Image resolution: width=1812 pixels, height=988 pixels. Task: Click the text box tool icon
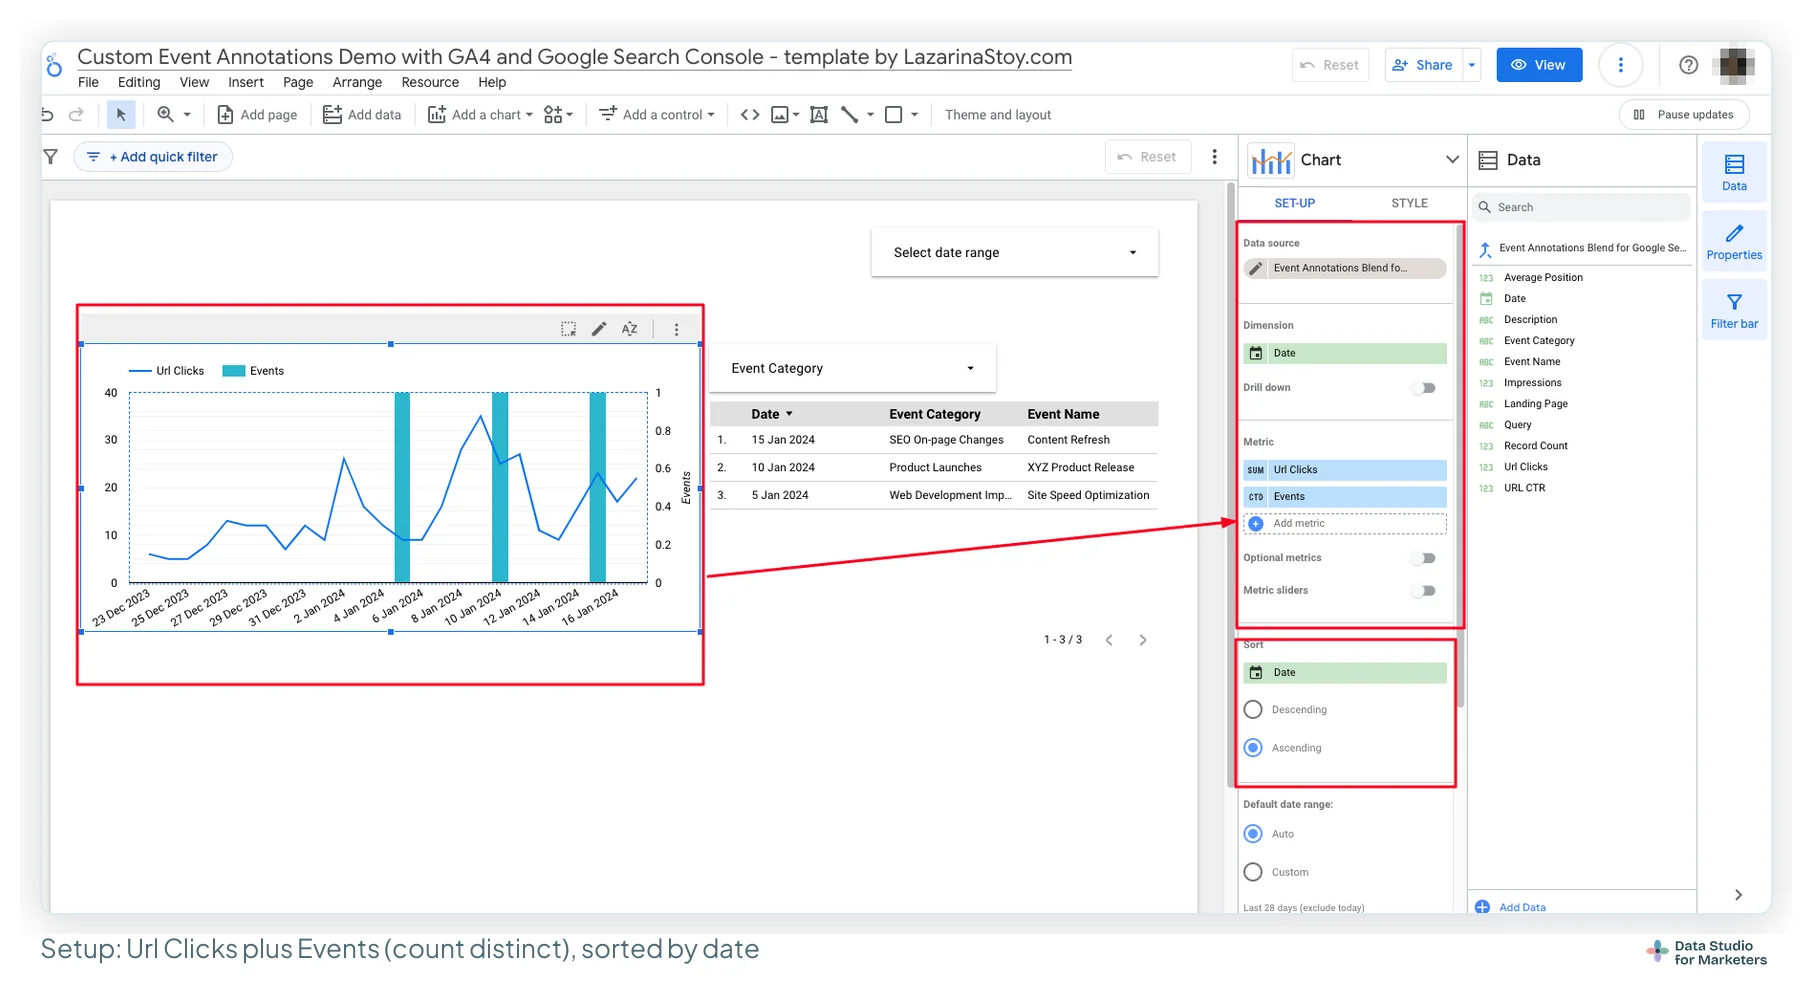click(819, 115)
